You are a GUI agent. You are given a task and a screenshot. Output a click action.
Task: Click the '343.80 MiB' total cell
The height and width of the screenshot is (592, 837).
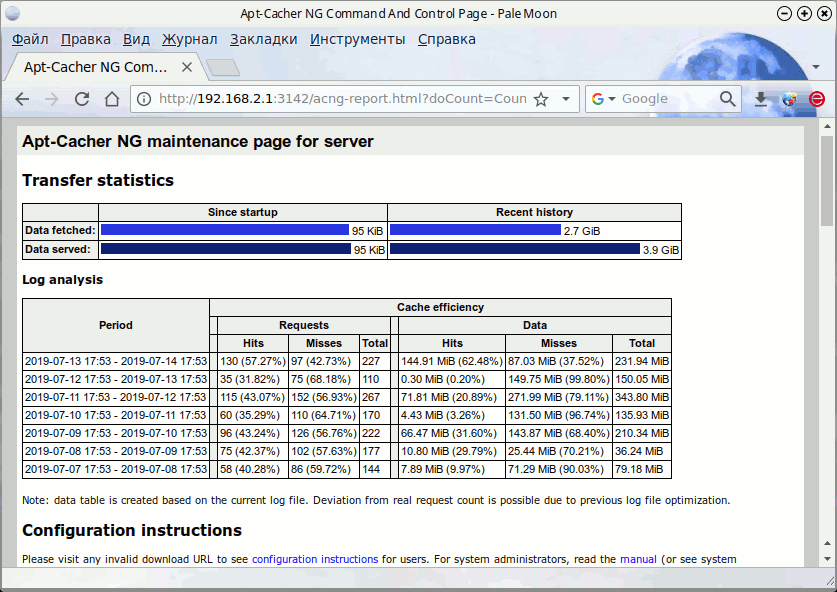click(642, 397)
